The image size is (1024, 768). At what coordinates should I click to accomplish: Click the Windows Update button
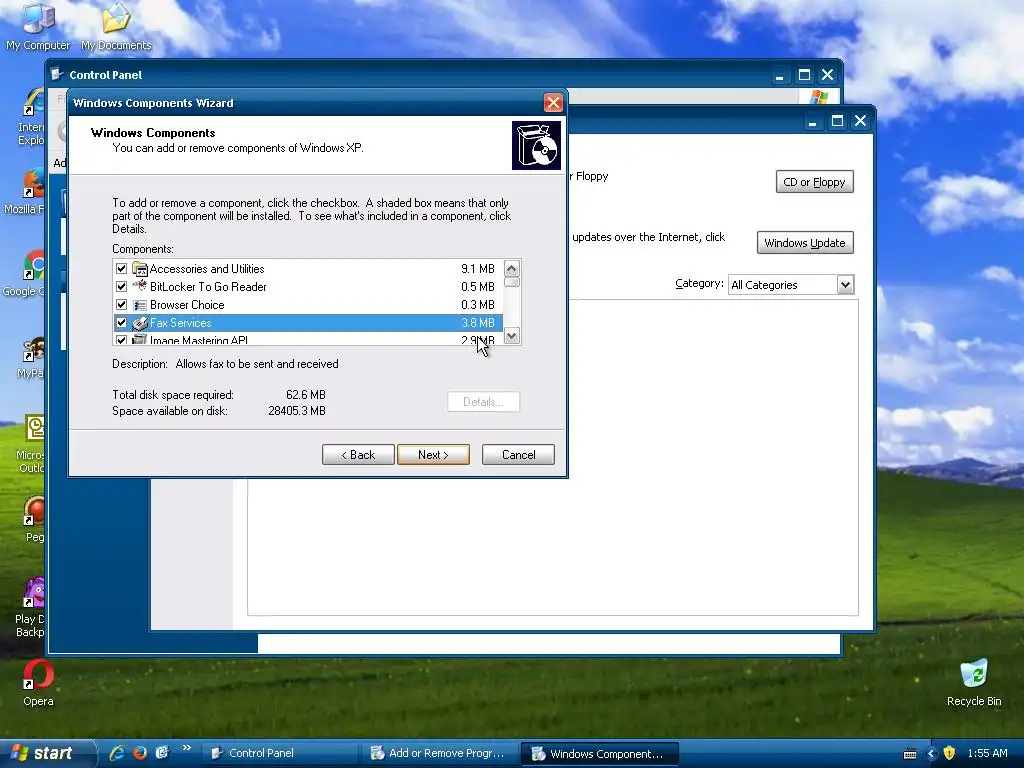[805, 243]
